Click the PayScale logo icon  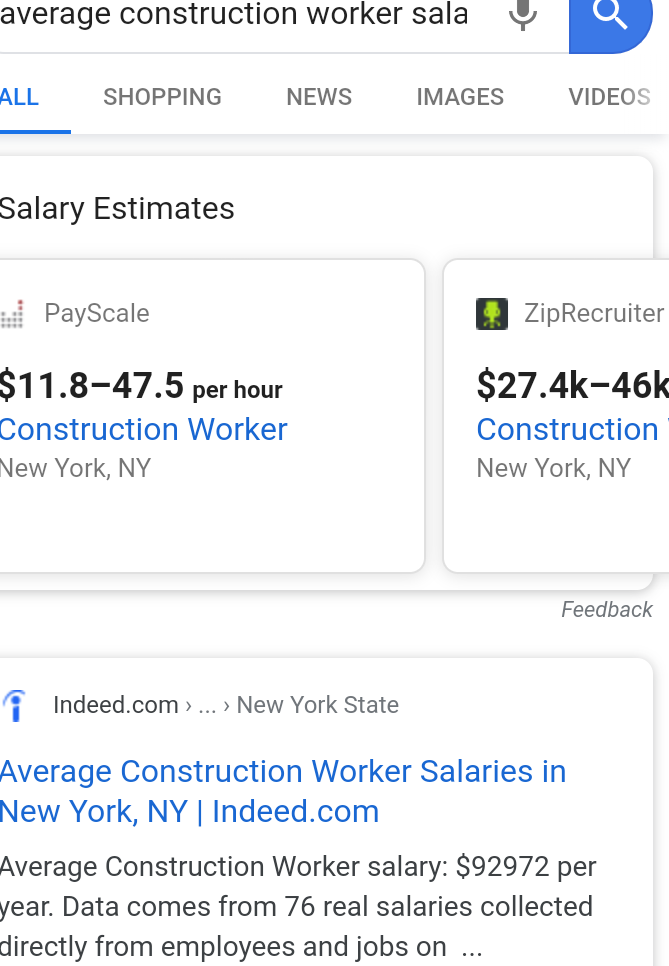12,314
